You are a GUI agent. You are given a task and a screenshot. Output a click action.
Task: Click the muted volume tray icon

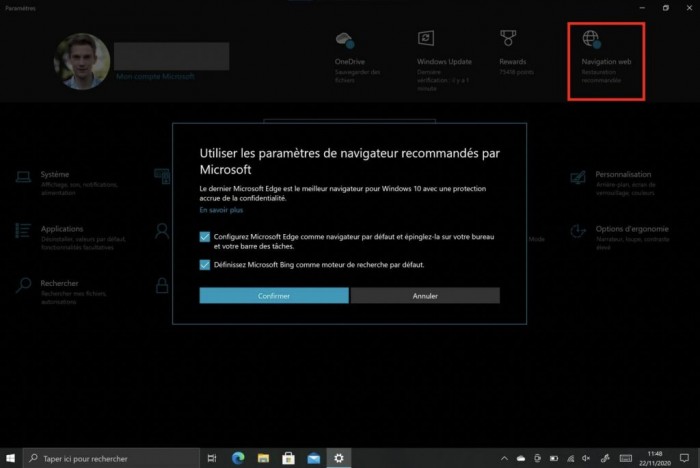click(586, 458)
